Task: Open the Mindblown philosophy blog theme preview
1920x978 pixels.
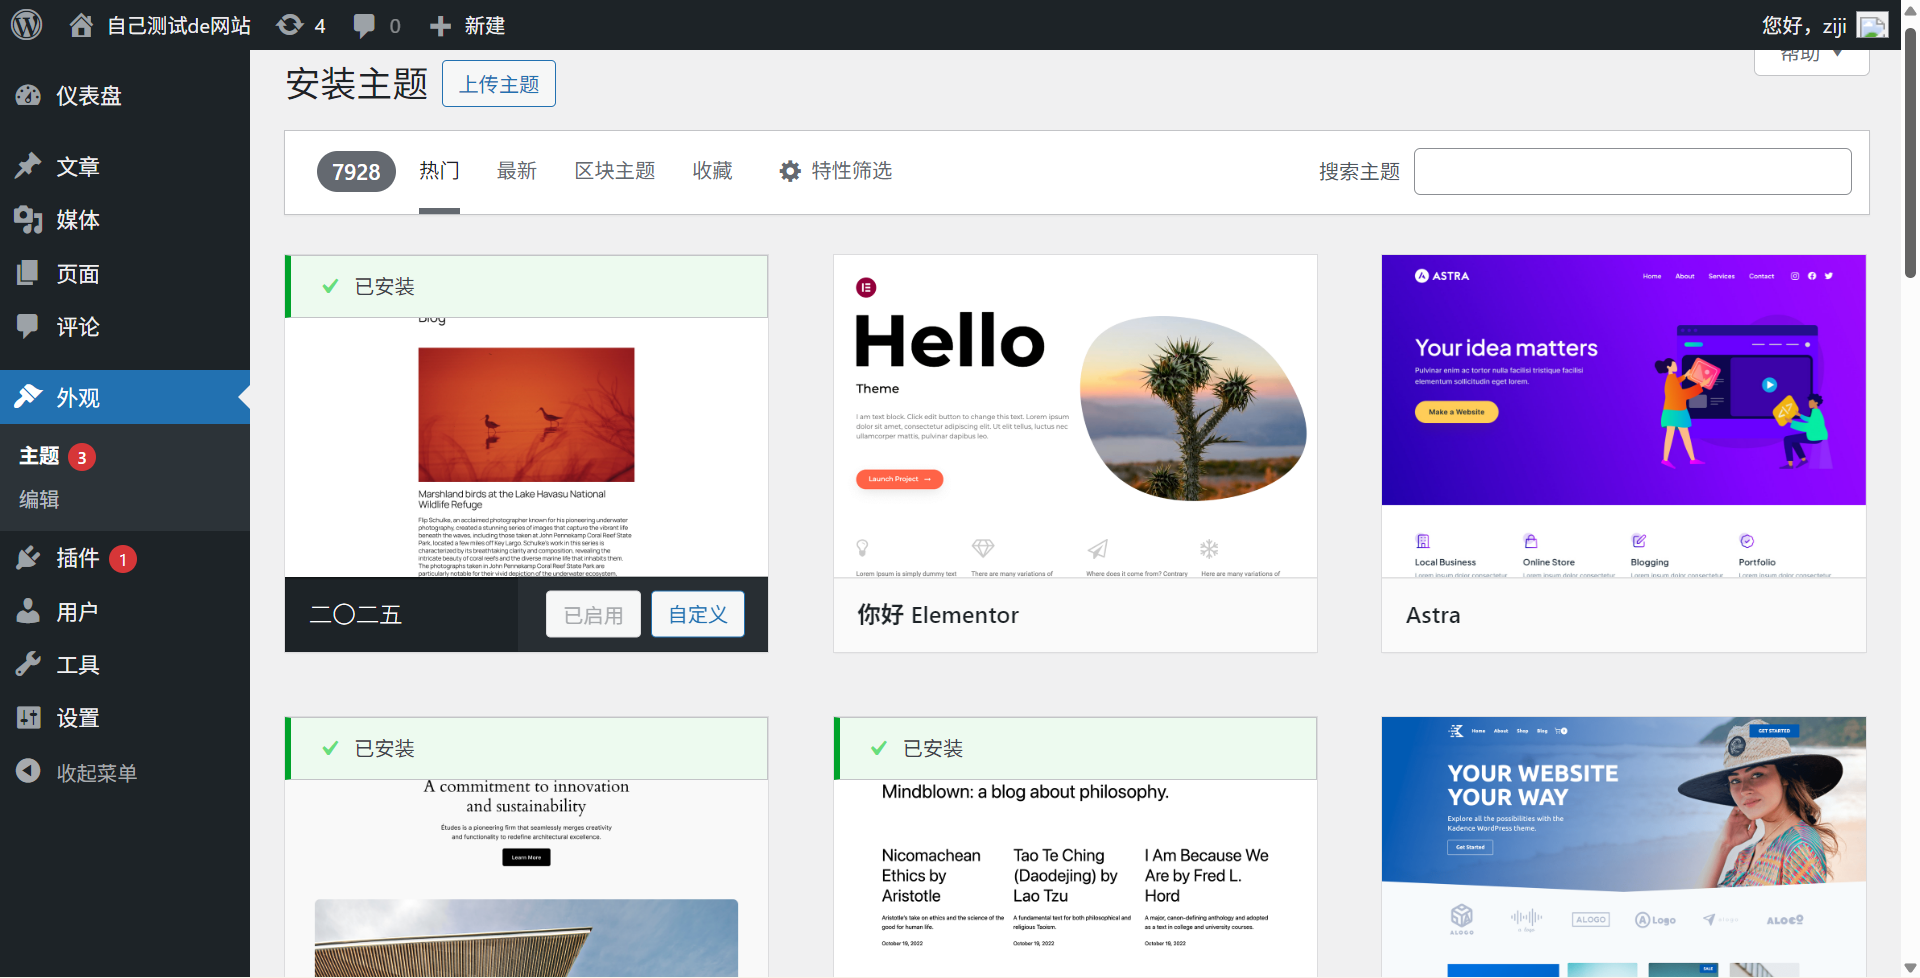Action: click(x=1075, y=878)
